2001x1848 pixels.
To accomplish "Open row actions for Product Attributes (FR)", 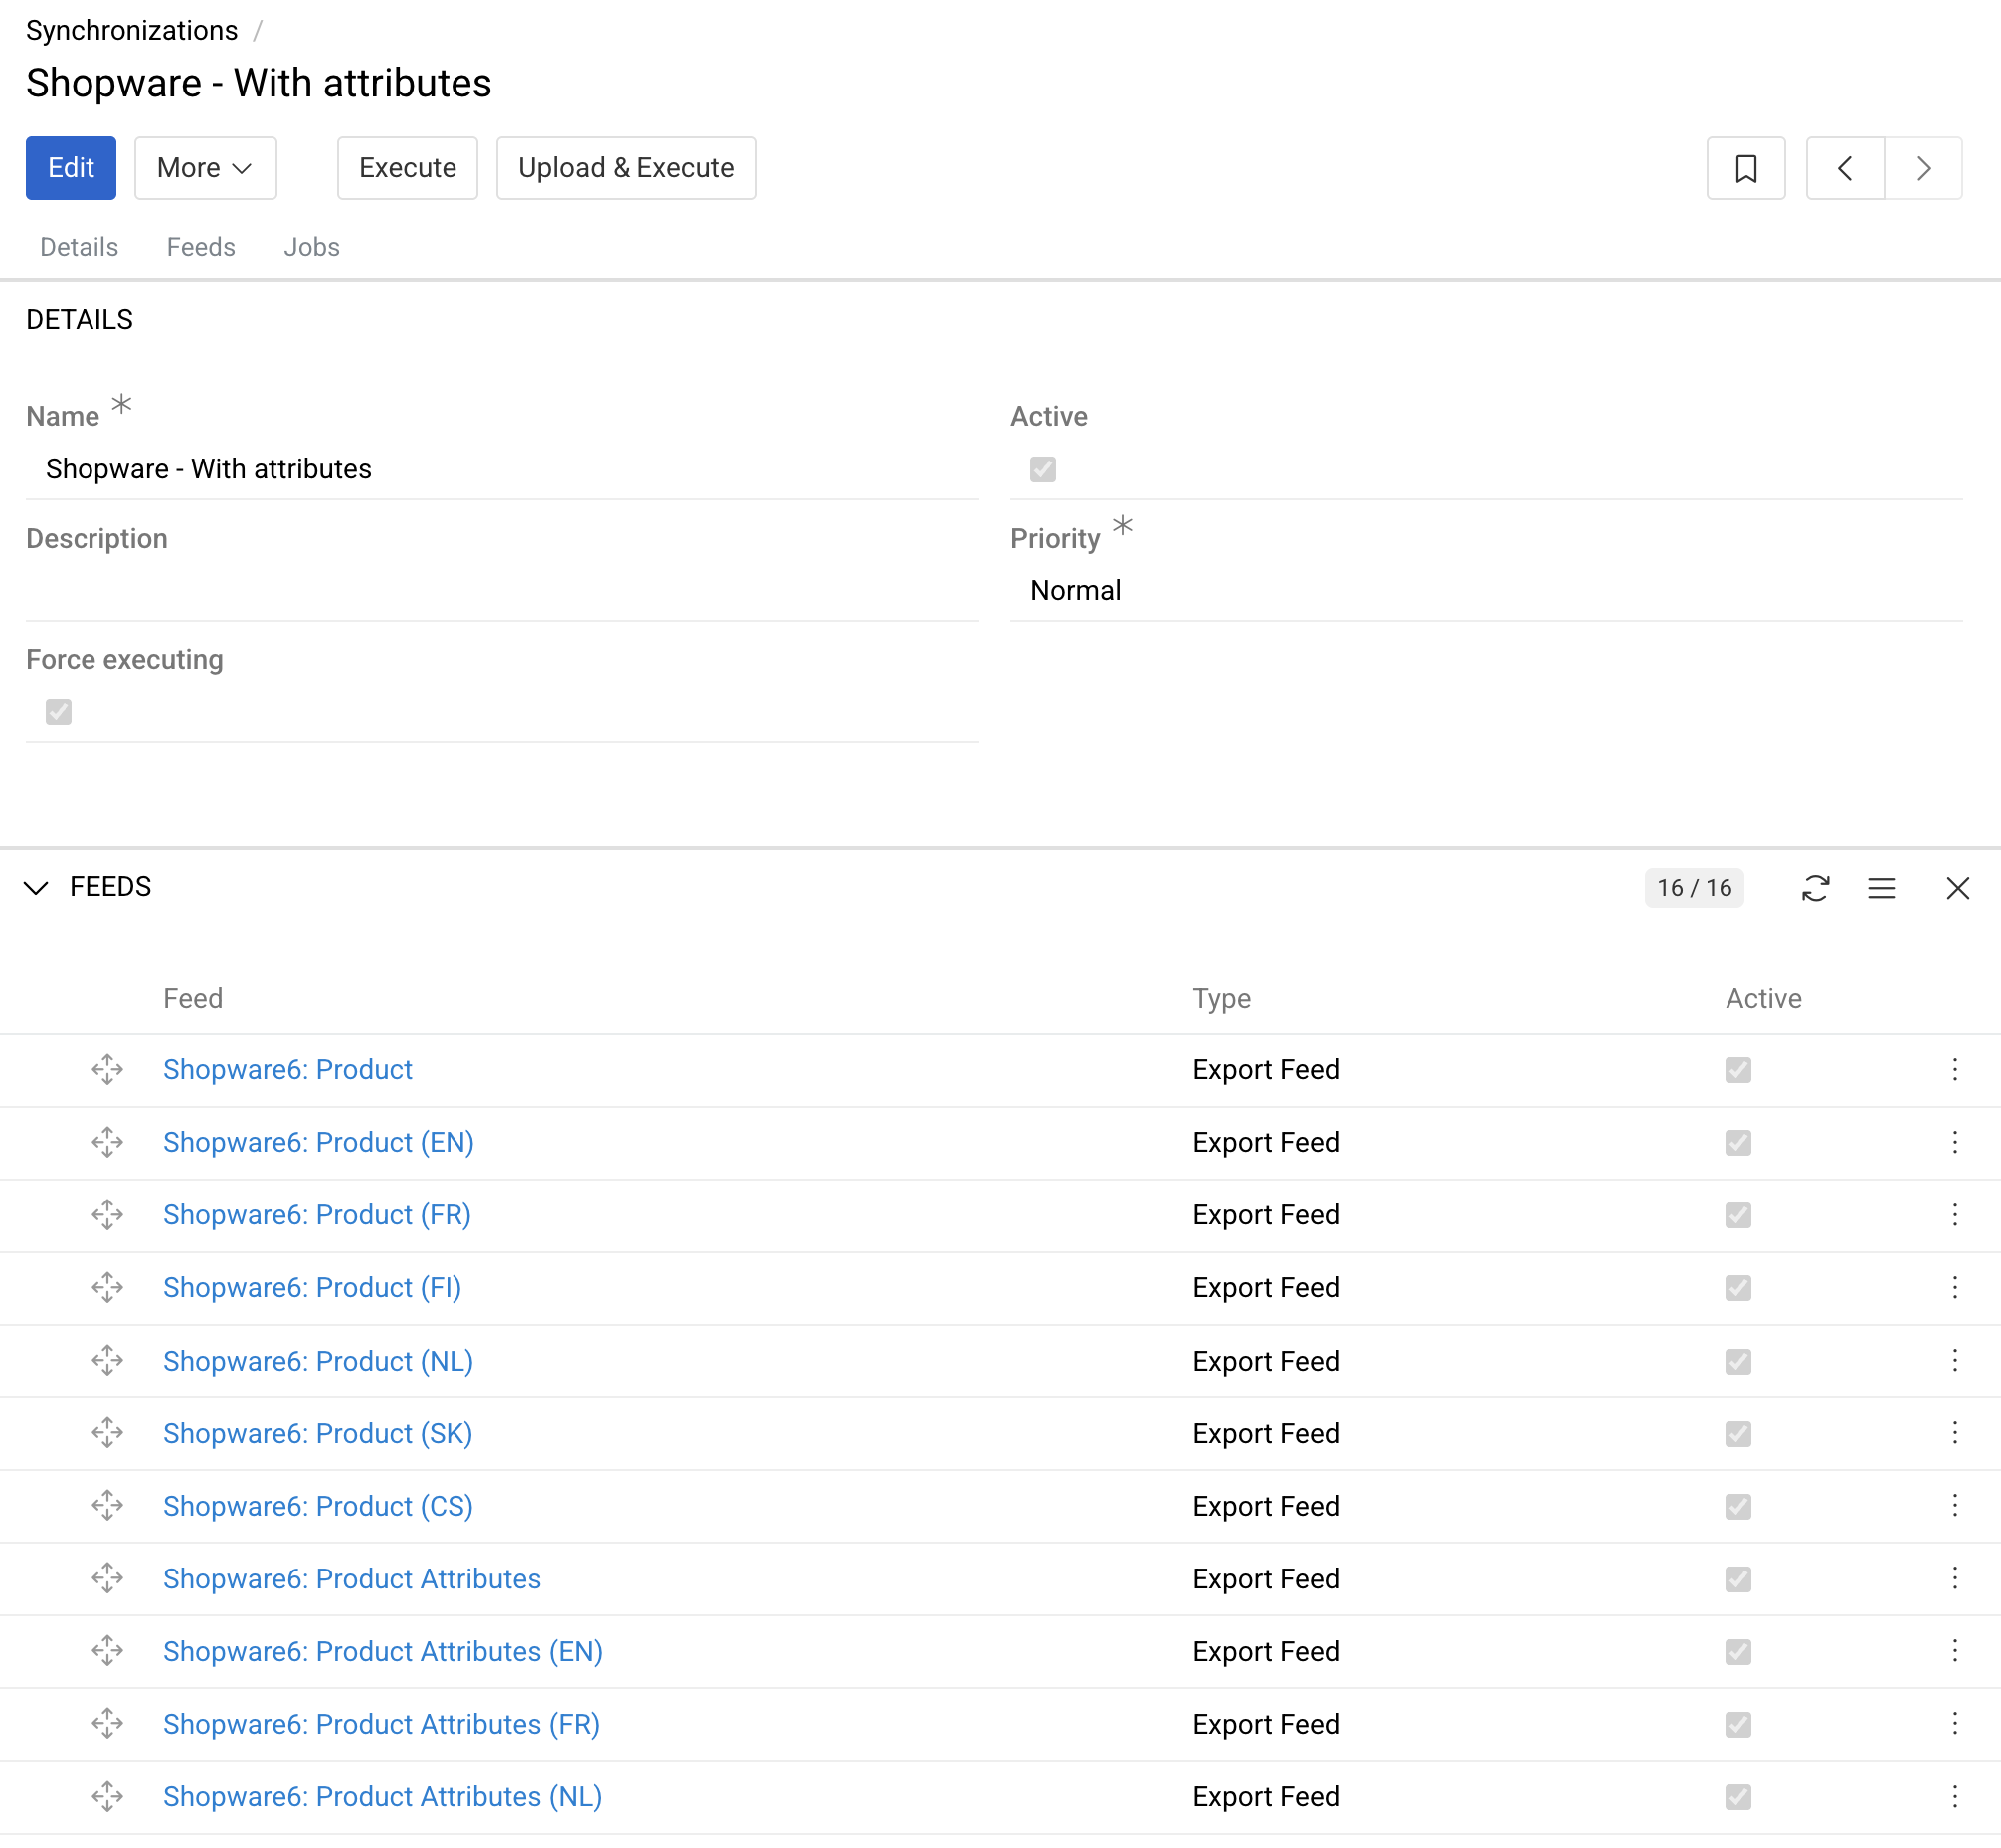I will coord(1954,1724).
